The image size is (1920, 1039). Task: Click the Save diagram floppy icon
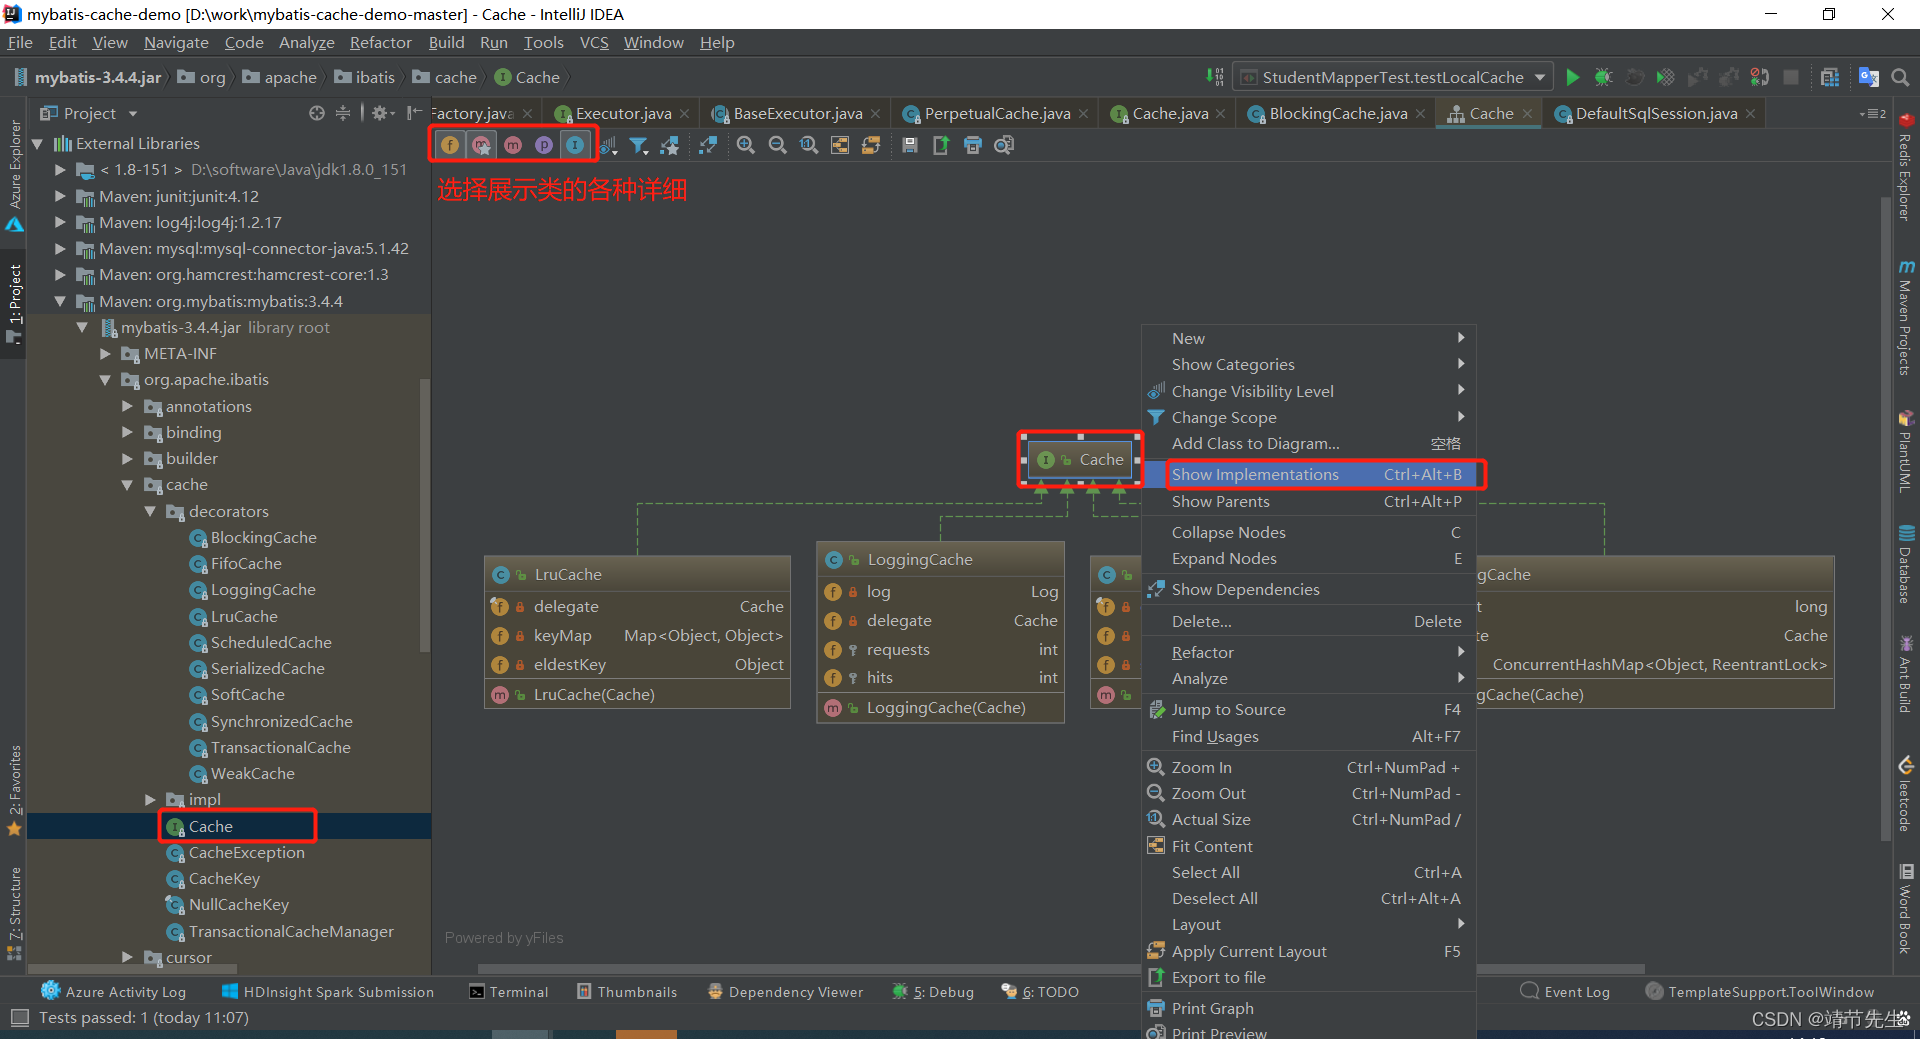(x=910, y=145)
